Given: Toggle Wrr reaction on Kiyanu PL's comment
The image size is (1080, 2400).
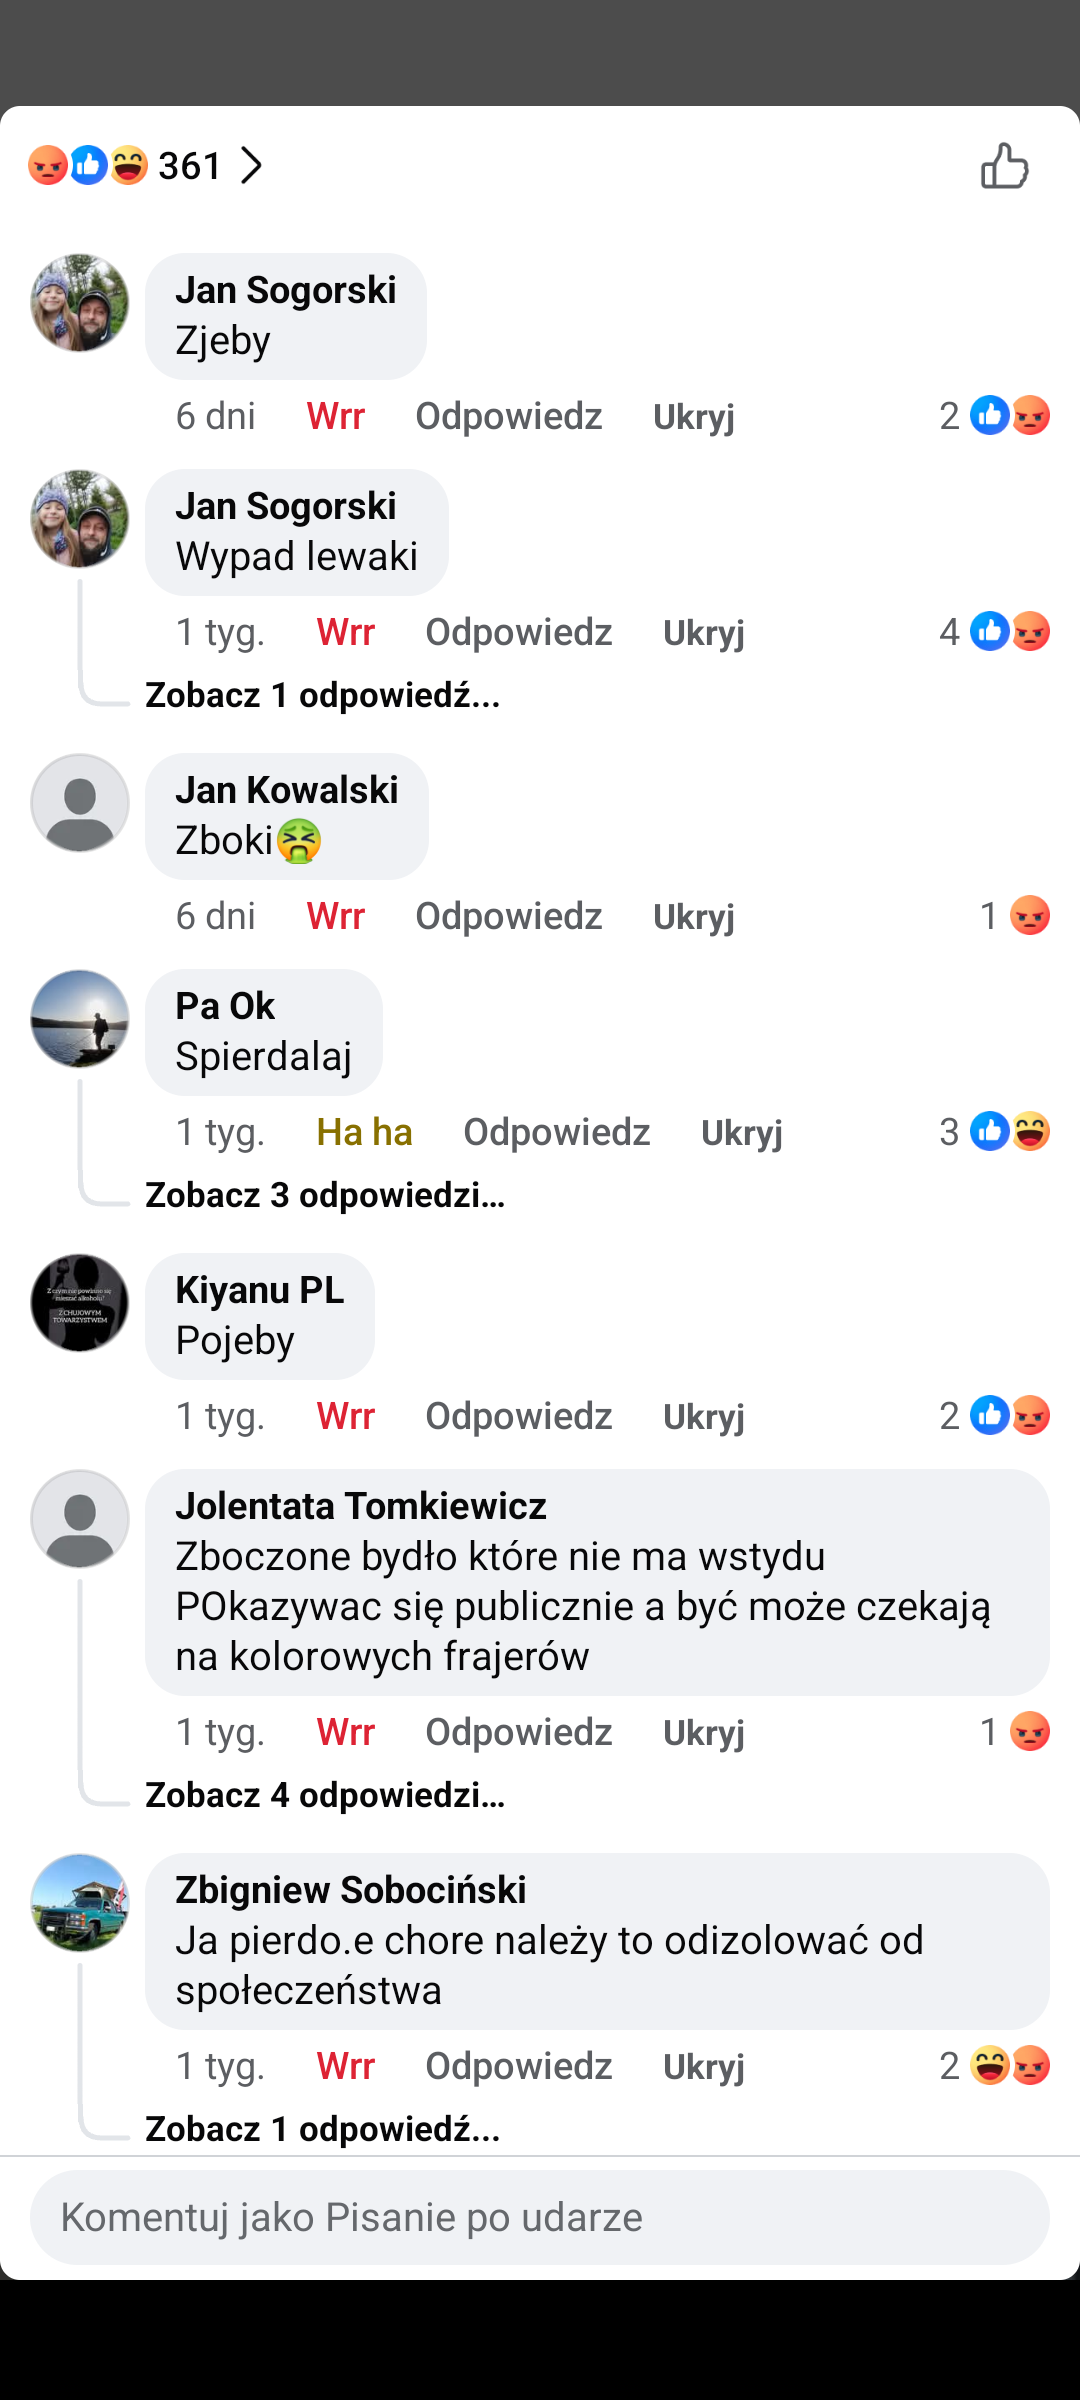Looking at the screenshot, I should pyautogui.click(x=345, y=1416).
